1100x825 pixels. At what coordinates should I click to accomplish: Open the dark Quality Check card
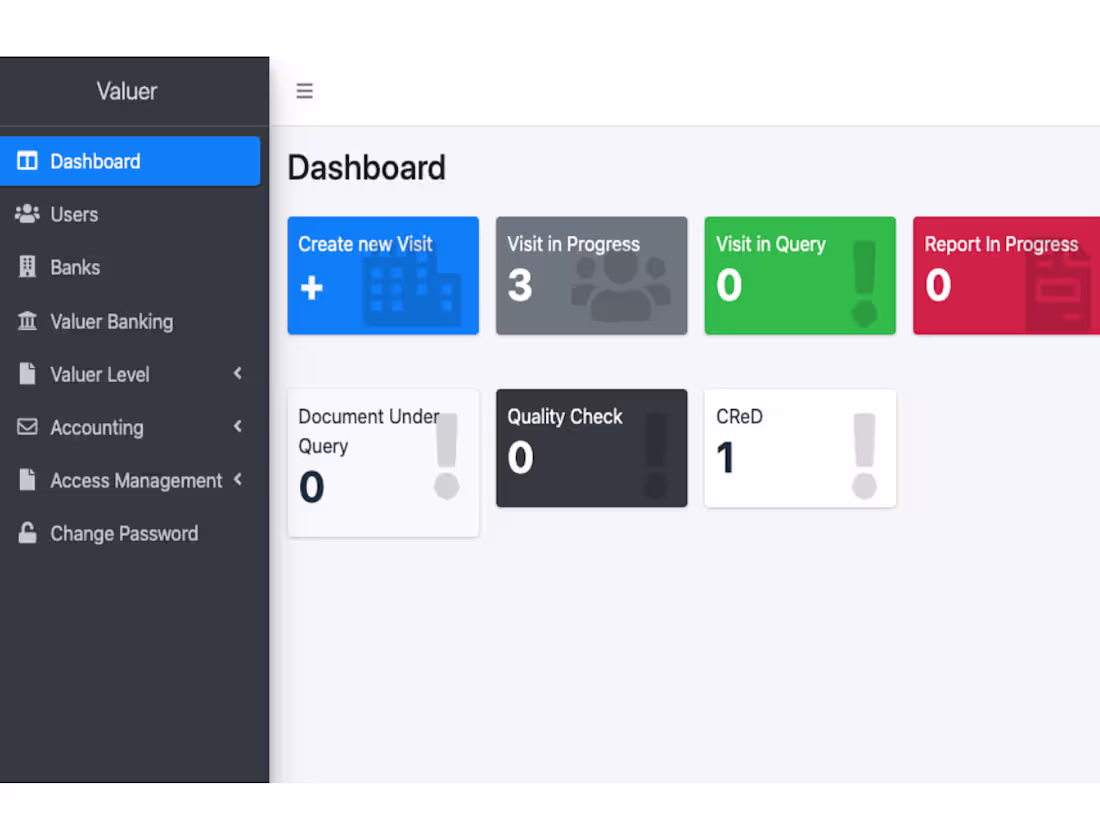[x=591, y=448]
